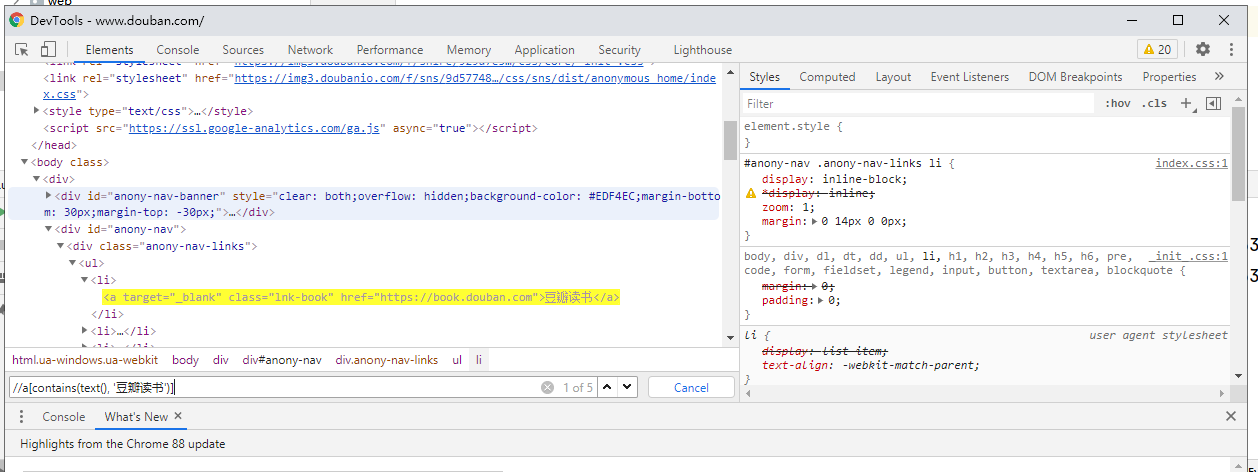This screenshot has height=472, width=1258.
Task: Close the What's New tab
Action: (178, 416)
